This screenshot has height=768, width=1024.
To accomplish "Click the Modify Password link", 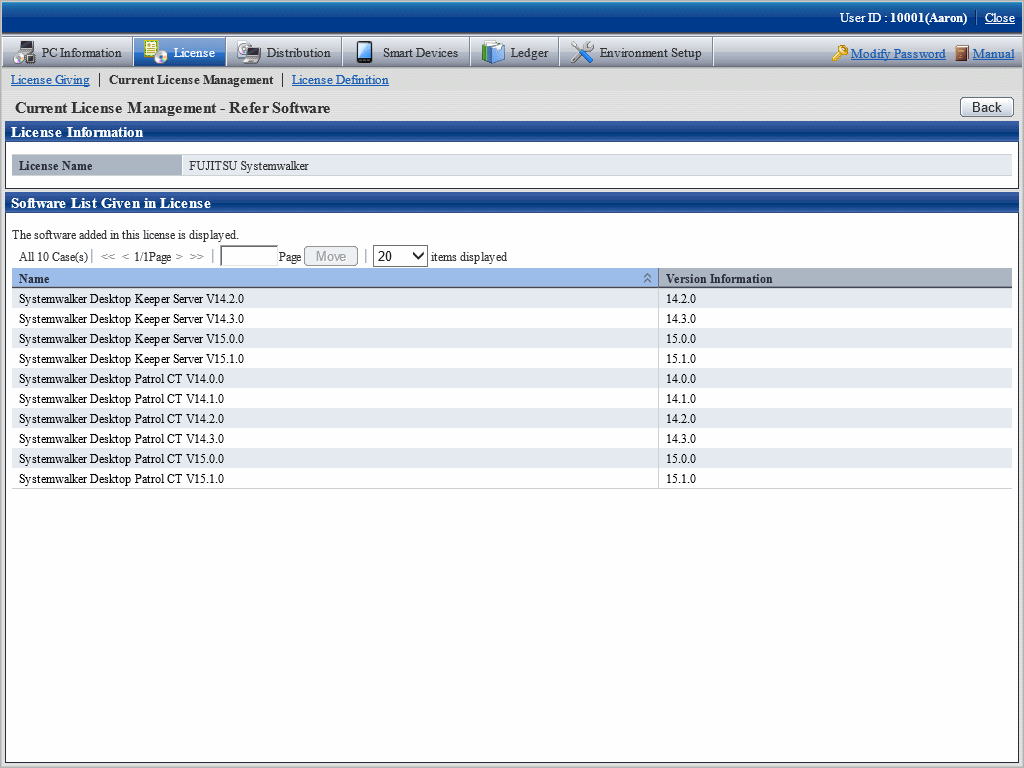I will coord(898,54).
